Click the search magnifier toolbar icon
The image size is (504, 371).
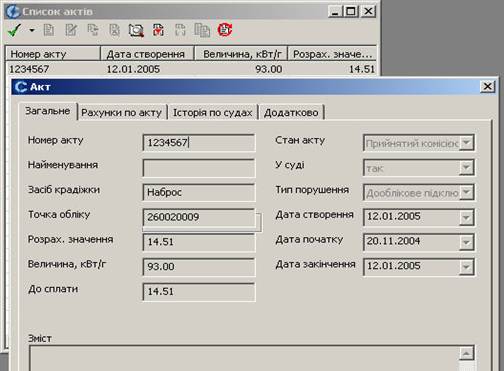tap(136, 30)
